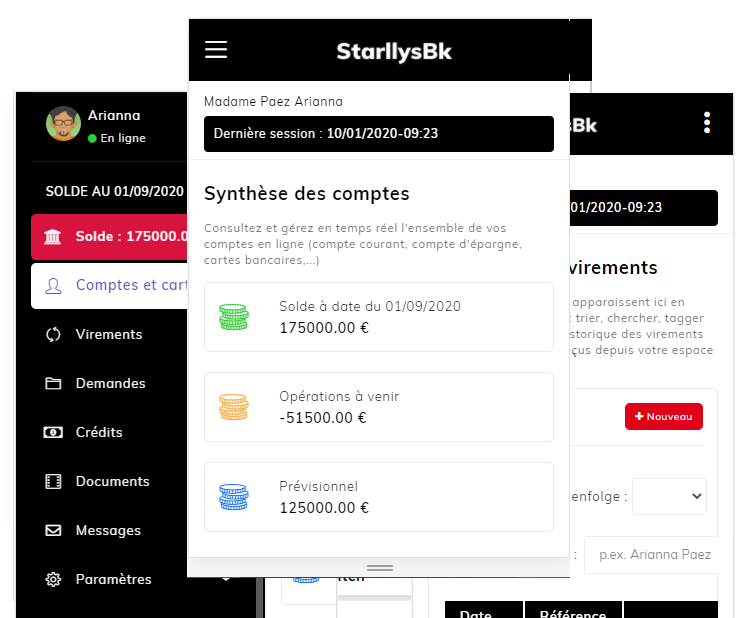Click the blue coins Prévisionnel icon

(234, 497)
